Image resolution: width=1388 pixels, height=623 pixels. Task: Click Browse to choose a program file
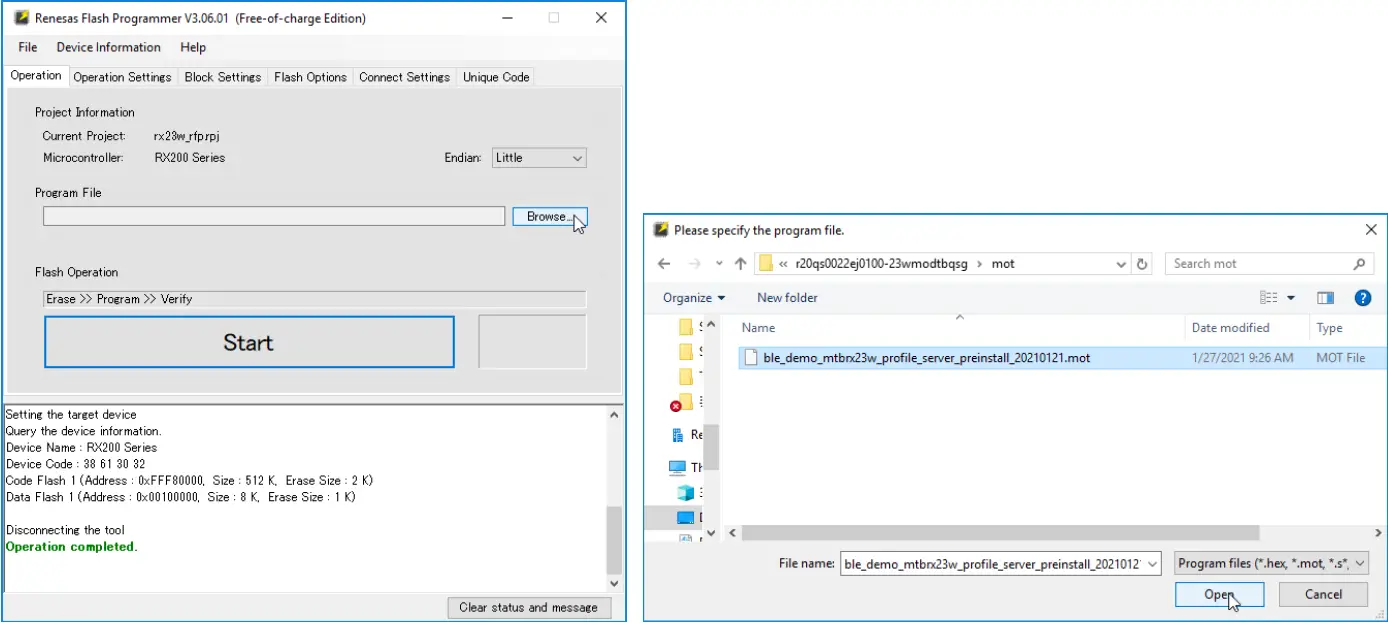549,215
